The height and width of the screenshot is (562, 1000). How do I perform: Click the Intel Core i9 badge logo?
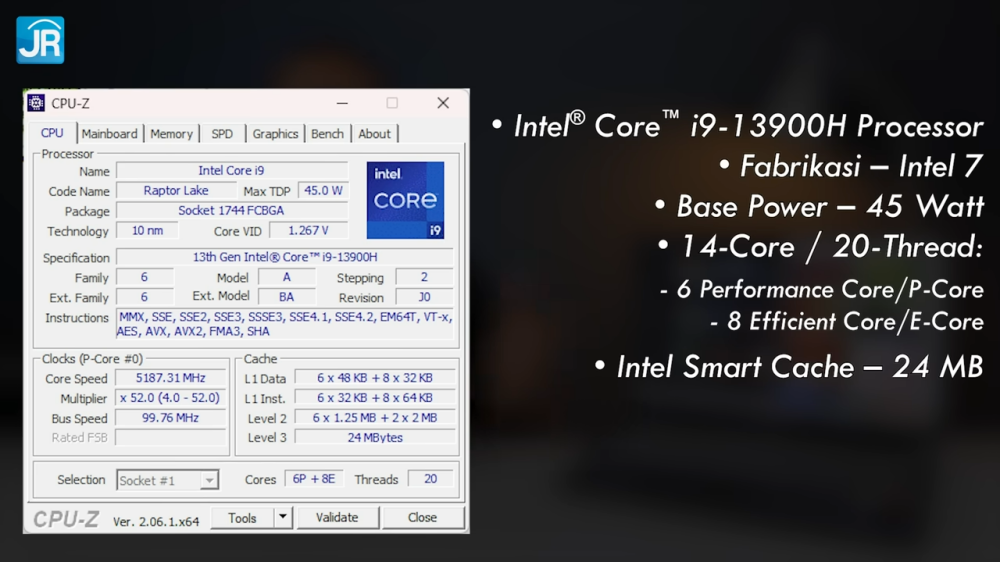point(405,200)
